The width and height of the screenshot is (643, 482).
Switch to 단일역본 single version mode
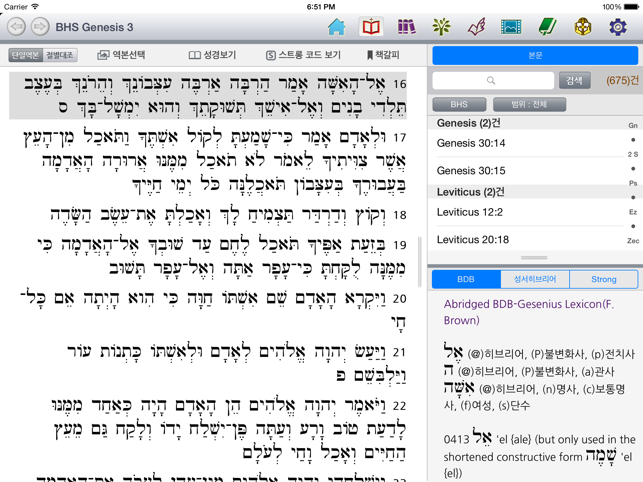(26, 55)
